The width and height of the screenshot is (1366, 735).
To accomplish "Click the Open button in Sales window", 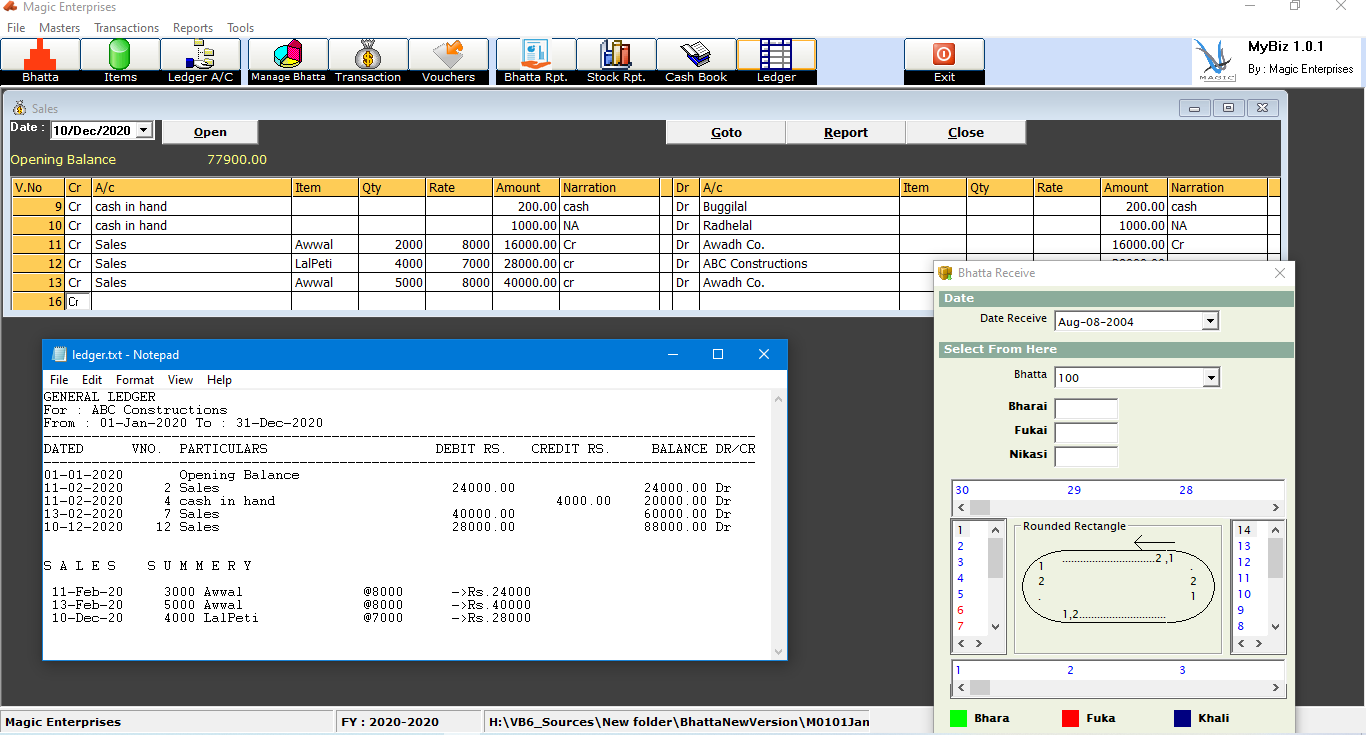I will [210, 132].
